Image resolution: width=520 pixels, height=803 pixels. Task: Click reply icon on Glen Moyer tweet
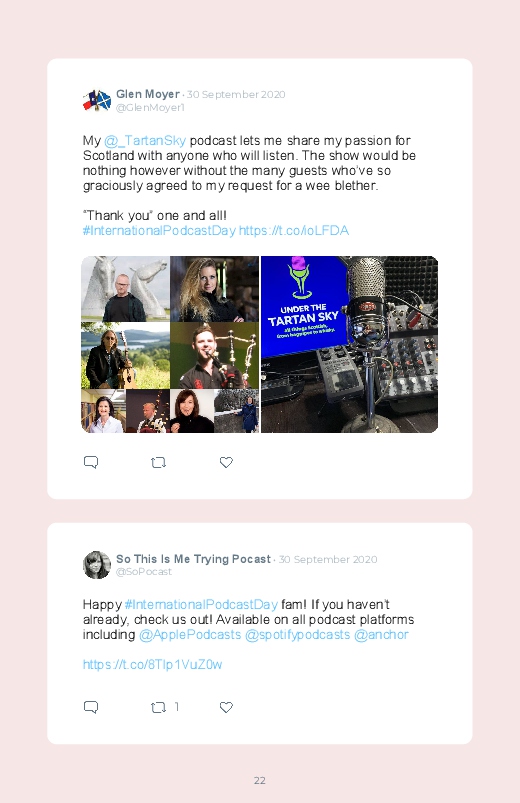click(x=91, y=462)
